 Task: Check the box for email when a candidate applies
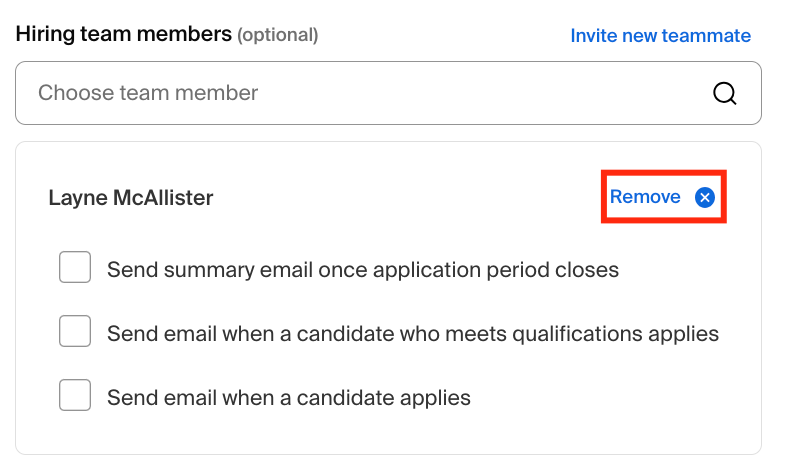pyautogui.click(x=75, y=395)
